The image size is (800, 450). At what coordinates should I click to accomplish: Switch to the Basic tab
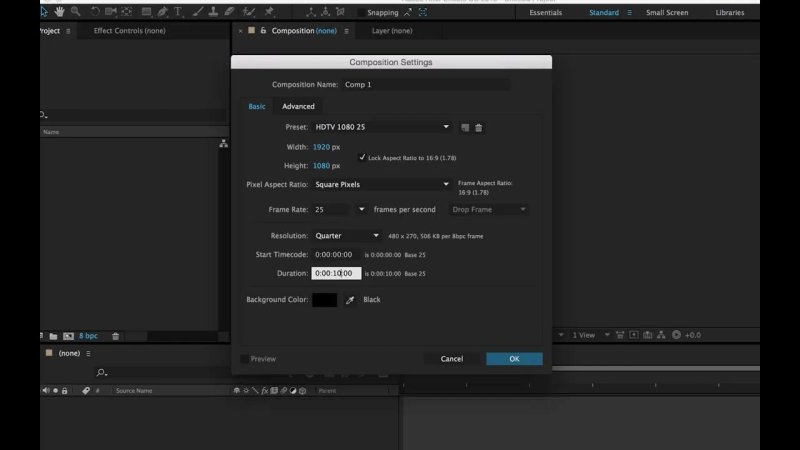[257, 106]
